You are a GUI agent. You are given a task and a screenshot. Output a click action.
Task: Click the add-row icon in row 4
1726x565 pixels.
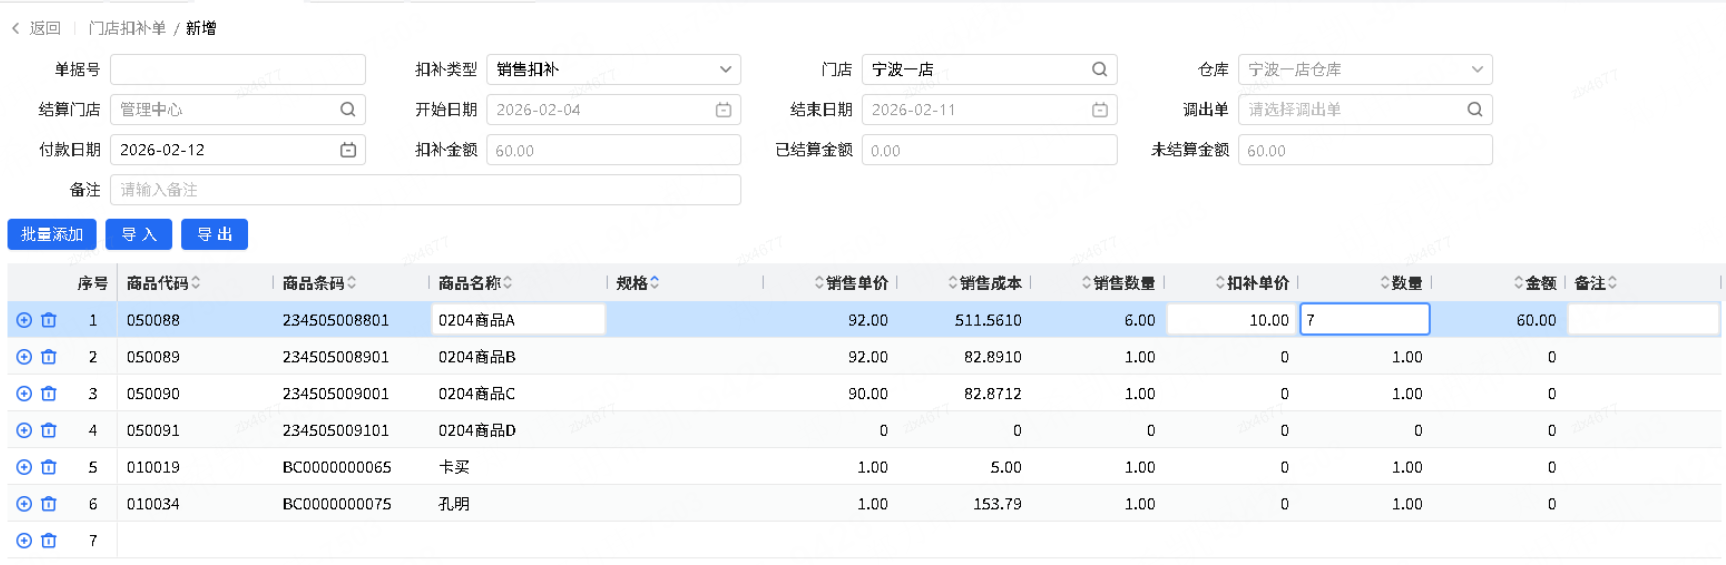[24, 431]
